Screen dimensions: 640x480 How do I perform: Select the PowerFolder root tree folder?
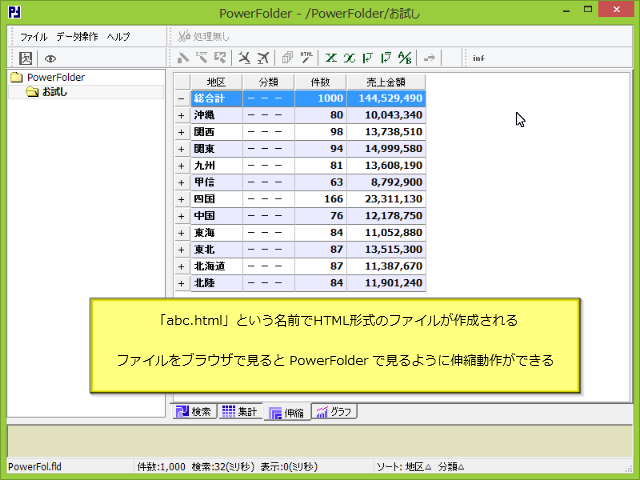[x=48, y=77]
